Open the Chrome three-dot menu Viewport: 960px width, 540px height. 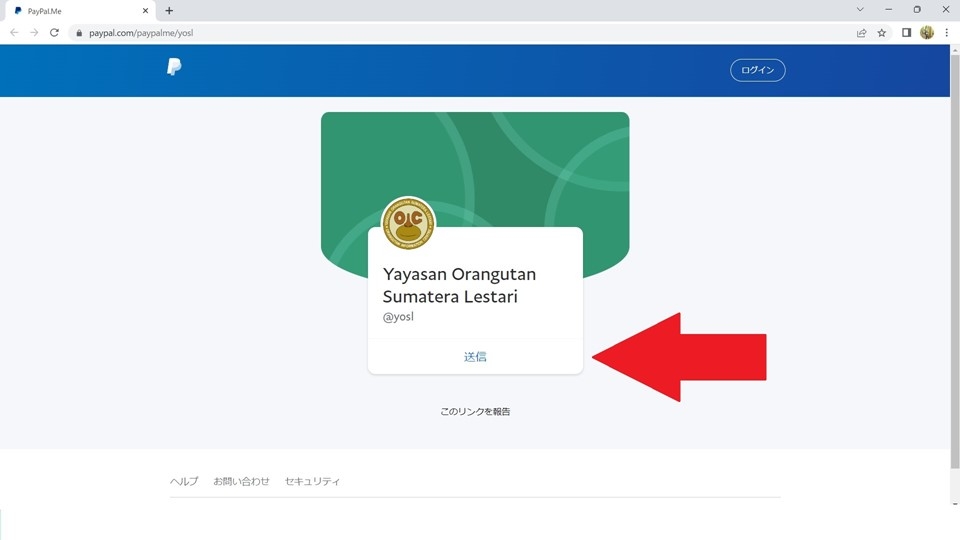[x=947, y=33]
